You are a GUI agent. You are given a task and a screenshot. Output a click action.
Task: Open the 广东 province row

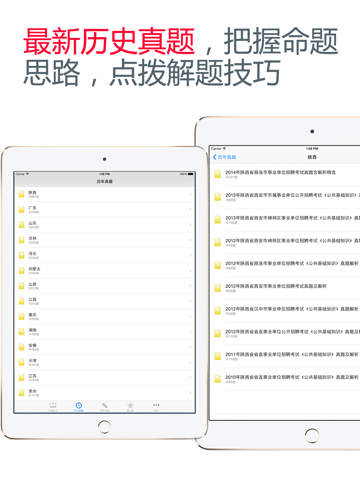tap(104, 210)
